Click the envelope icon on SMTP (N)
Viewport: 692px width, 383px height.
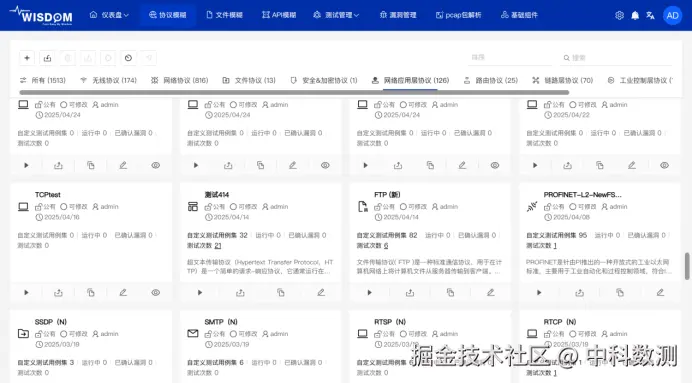pyautogui.click(x=193, y=334)
